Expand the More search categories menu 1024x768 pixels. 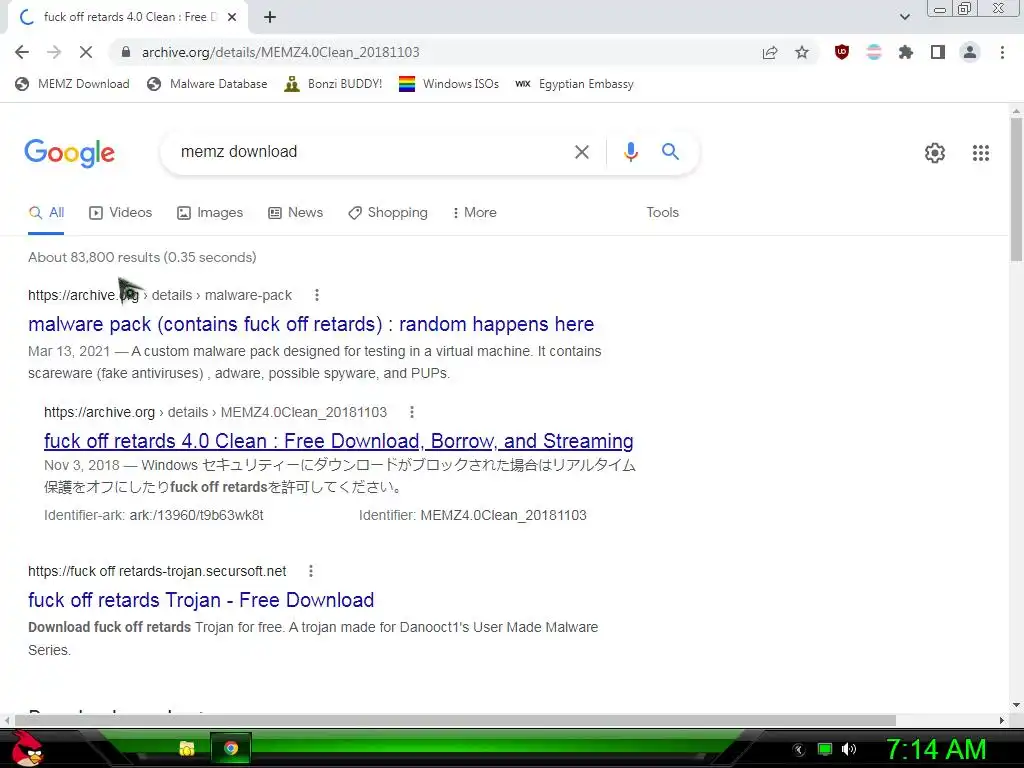474,213
